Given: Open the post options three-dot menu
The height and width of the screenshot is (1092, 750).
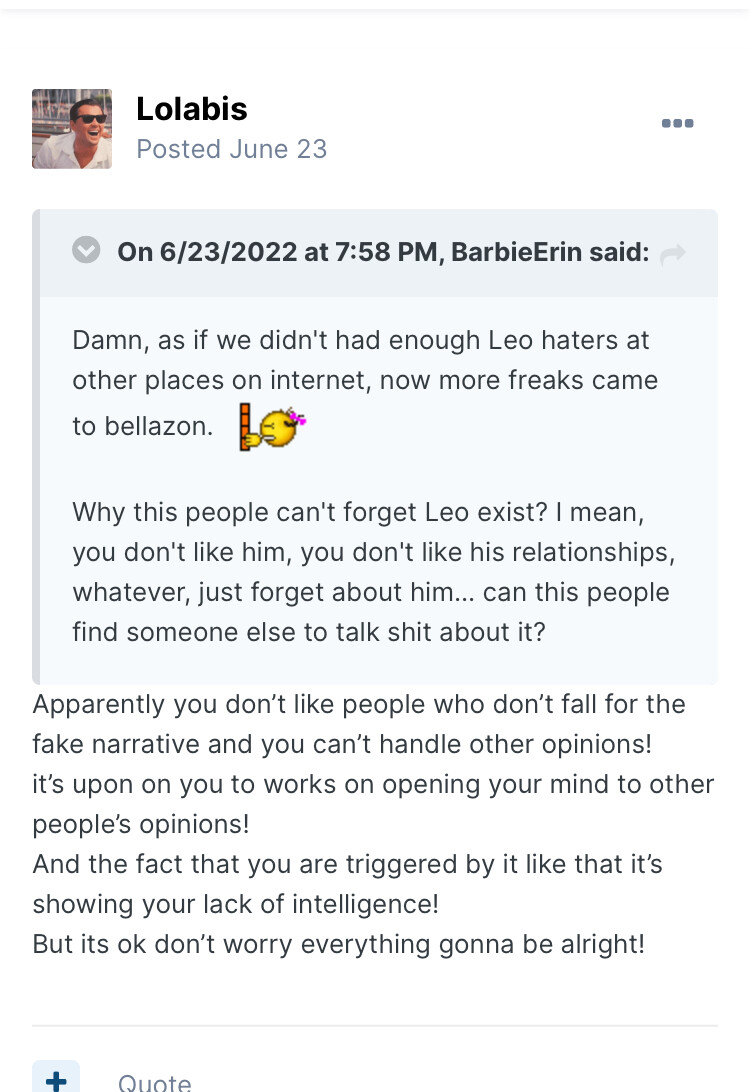Looking at the screenshot, I should pyautogui.click(x=677, y=124).
